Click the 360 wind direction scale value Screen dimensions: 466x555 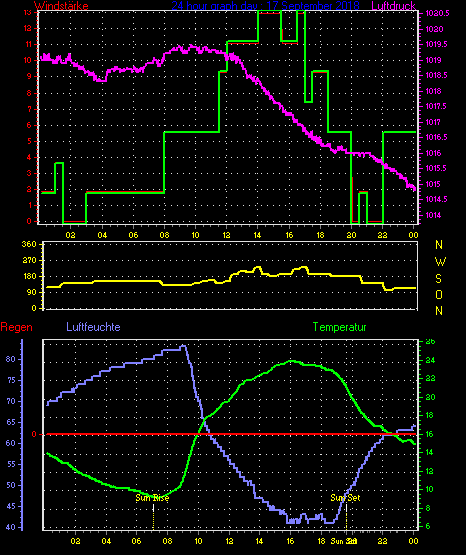pyautogui.click(x=29, y=244)
